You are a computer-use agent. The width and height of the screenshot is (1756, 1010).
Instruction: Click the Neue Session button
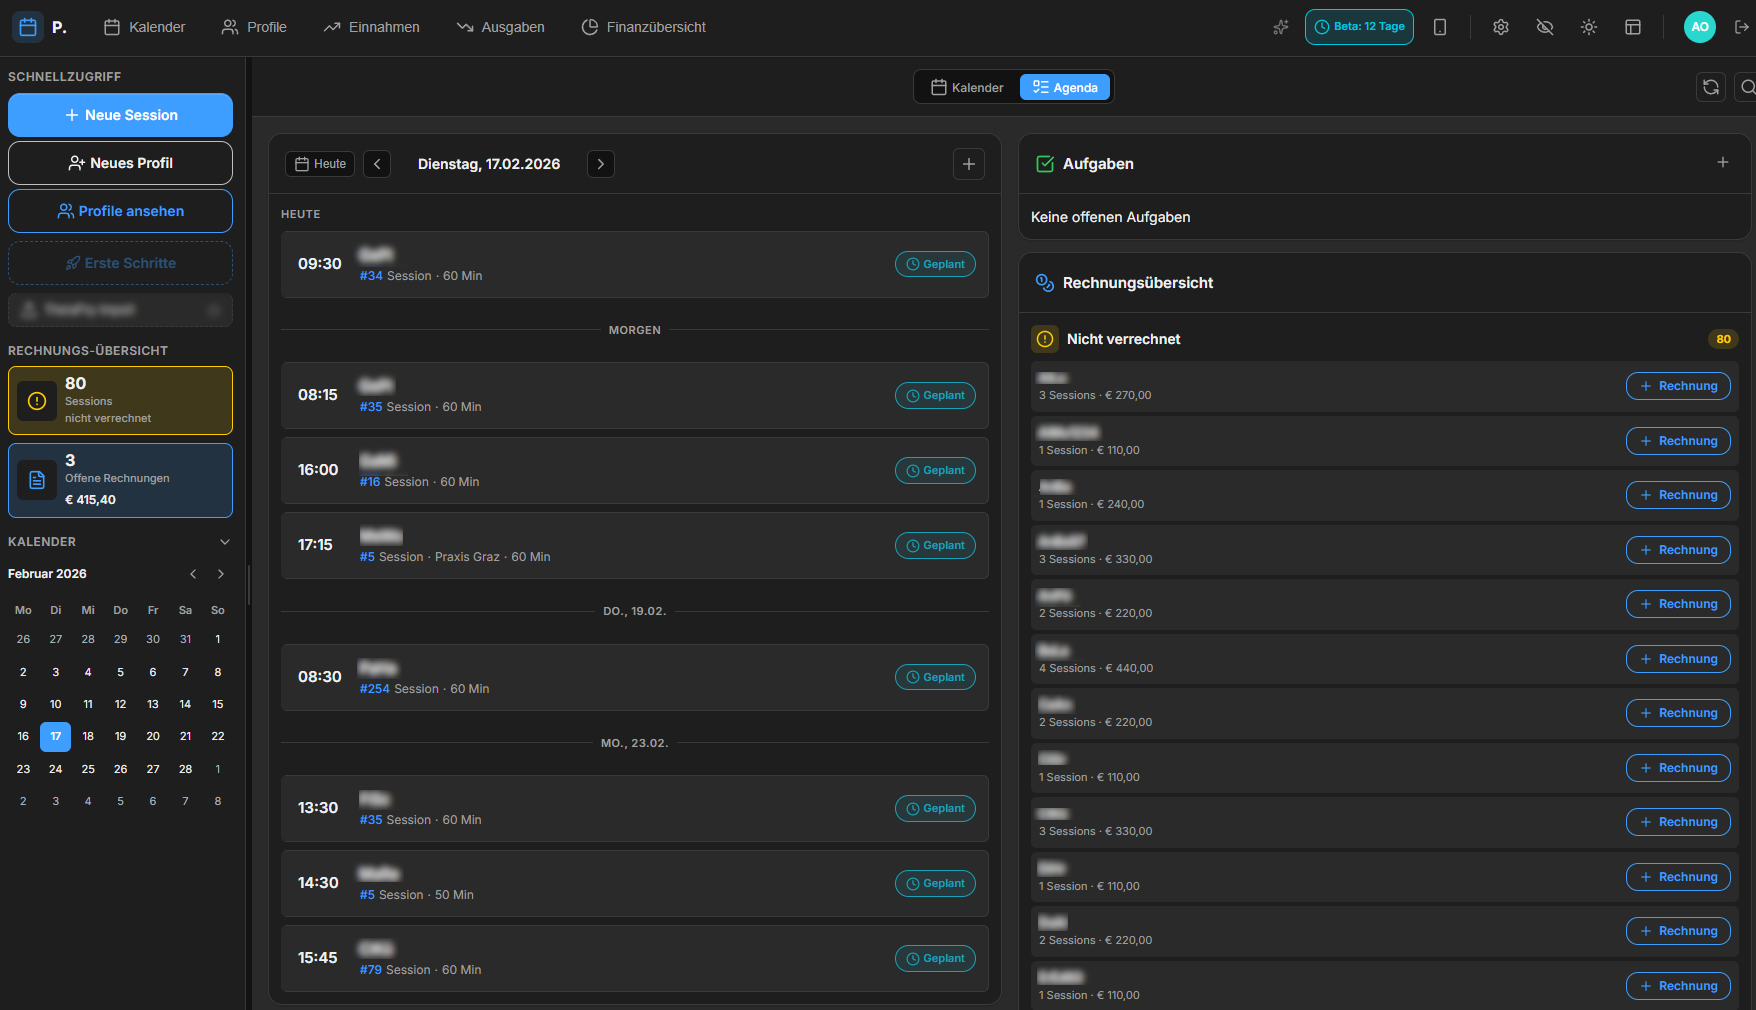tap(120, 115)
